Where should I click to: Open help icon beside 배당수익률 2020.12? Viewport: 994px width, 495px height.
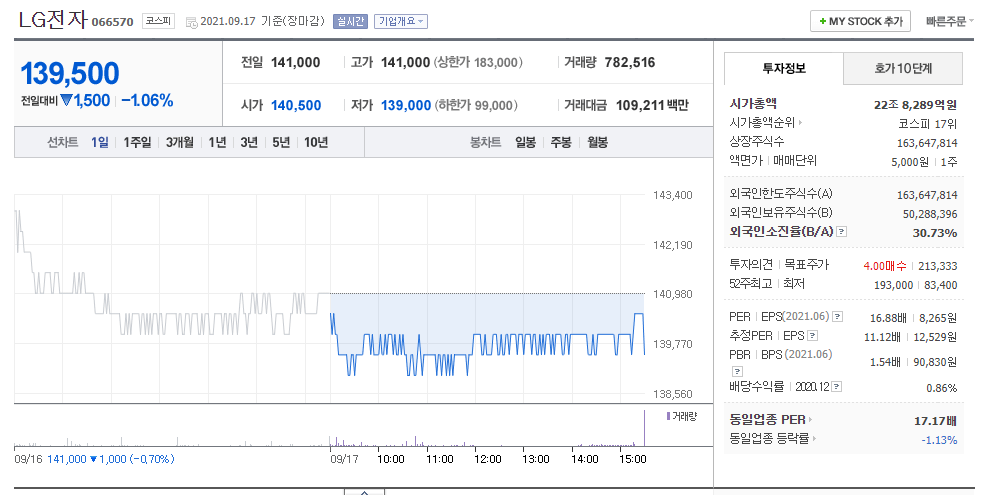837,387
